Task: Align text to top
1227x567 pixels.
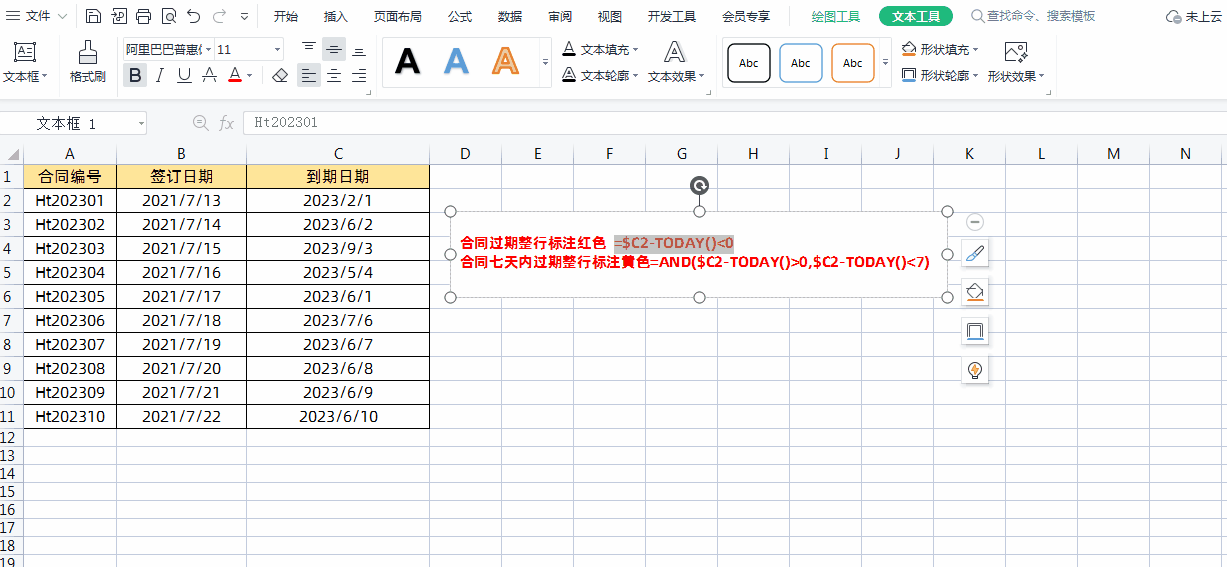Action: point(309,49)
